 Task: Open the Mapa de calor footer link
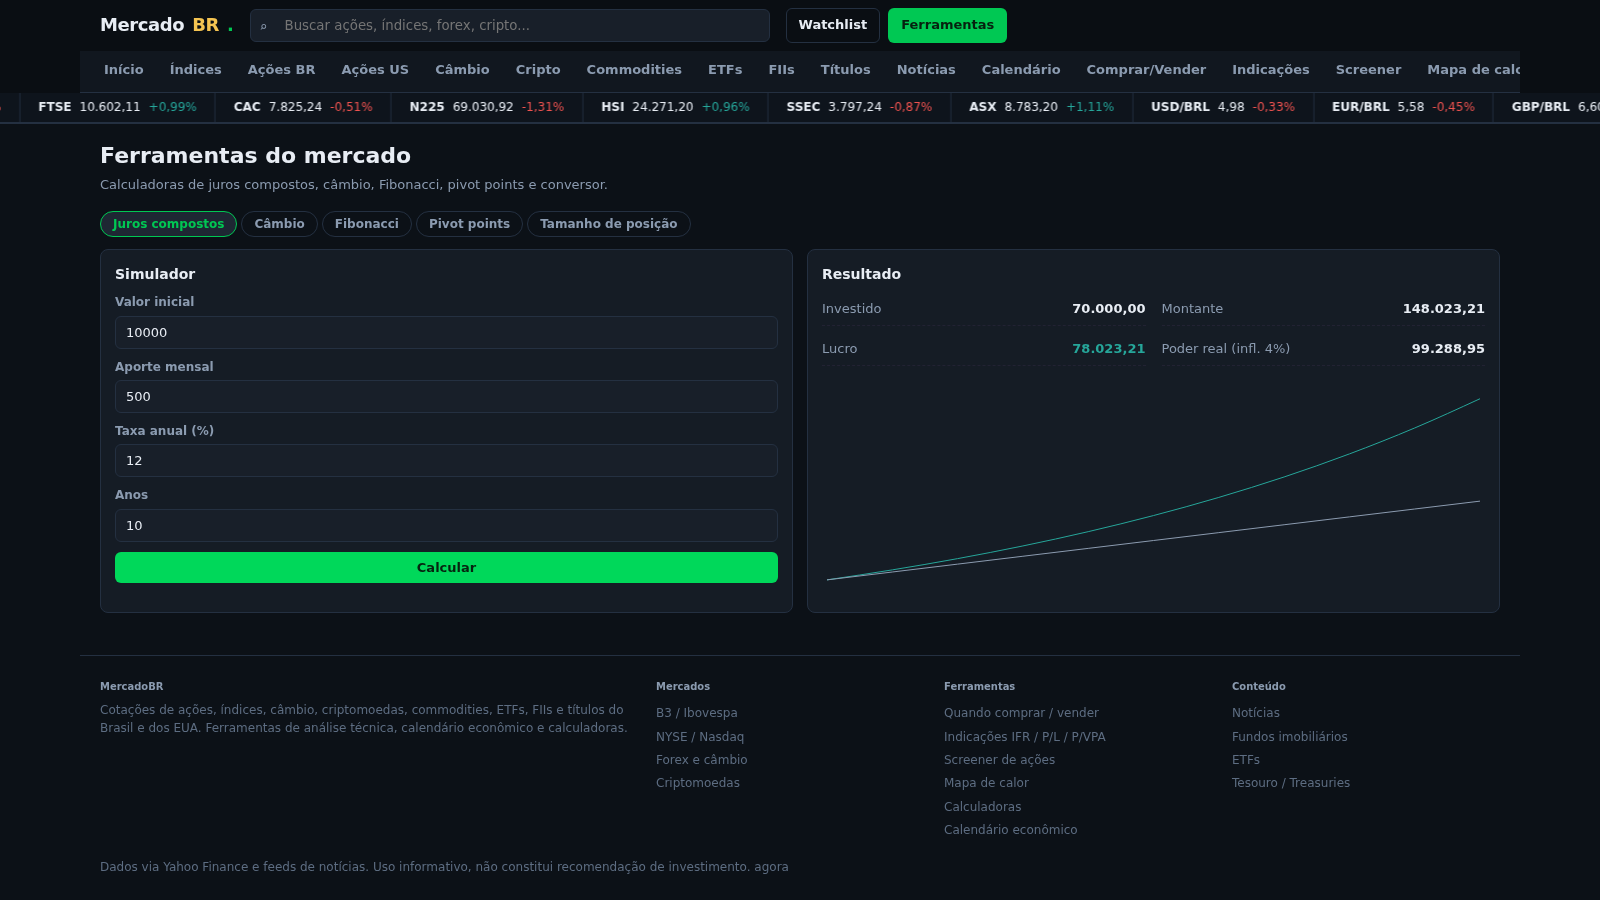986,783
